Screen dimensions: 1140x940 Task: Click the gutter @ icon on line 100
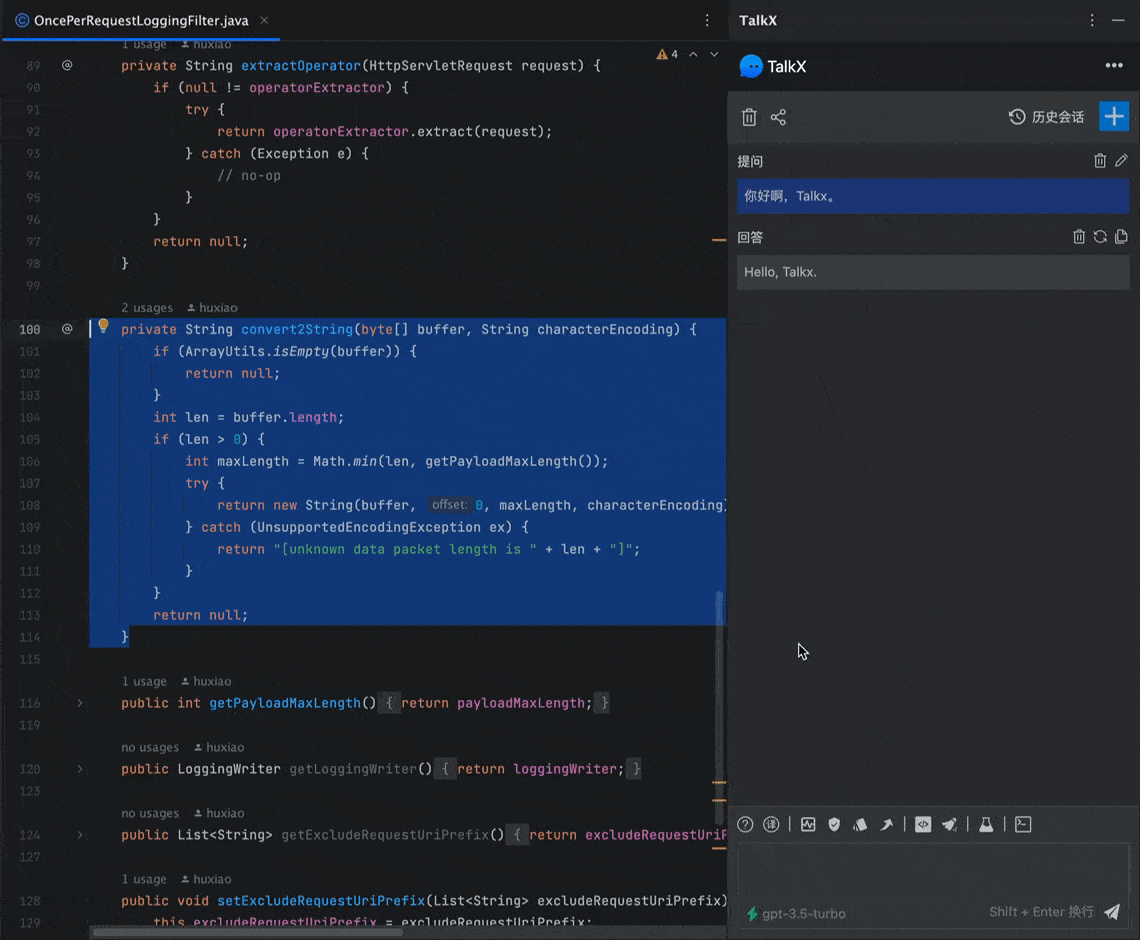[x=67, y=329]
